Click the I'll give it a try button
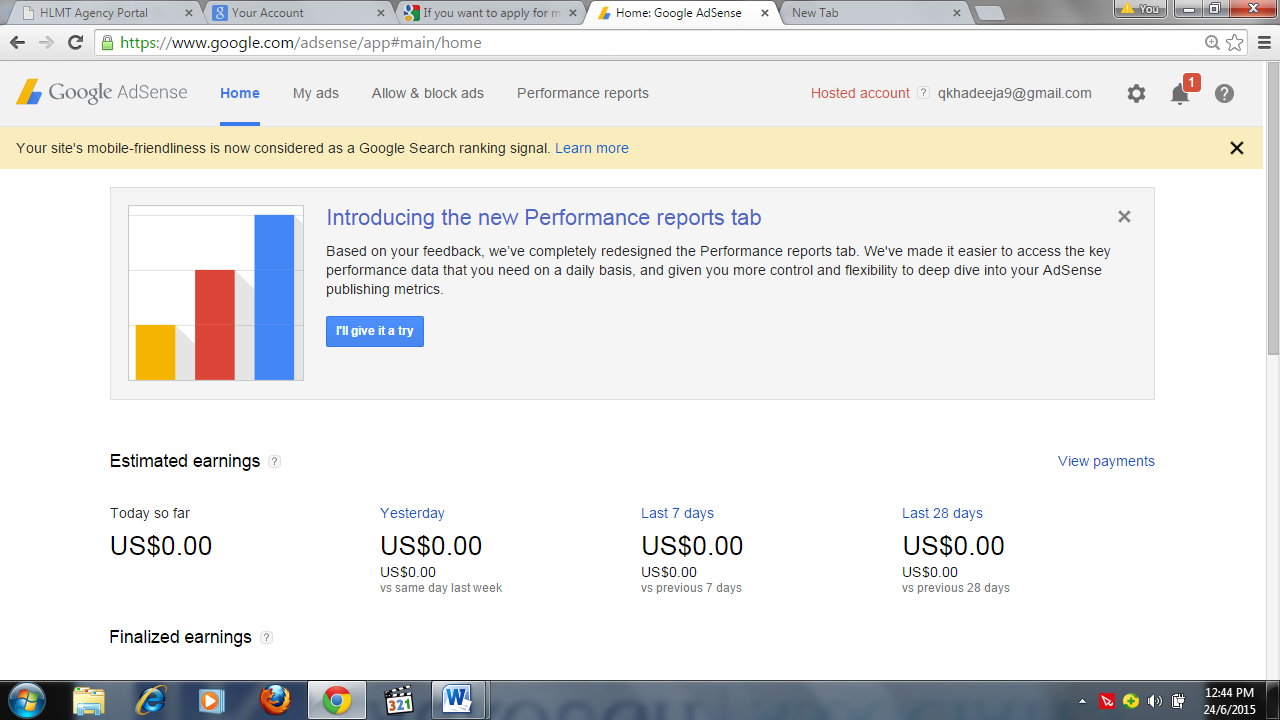 (375, 331)
